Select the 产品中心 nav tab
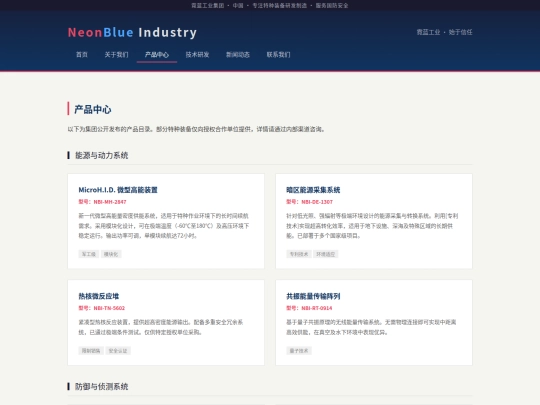Image resolution: width=540 pixels, height=405 pixels. point(157,54)
